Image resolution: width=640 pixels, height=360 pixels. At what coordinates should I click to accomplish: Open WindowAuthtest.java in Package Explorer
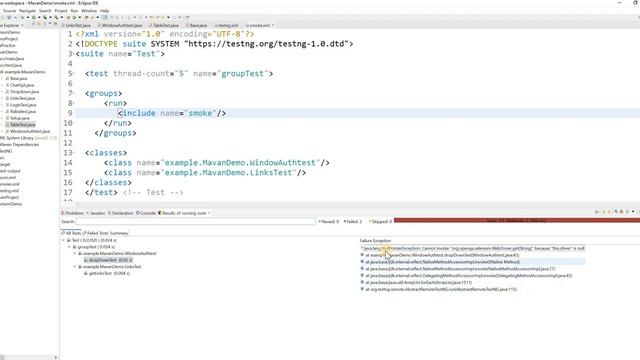coord(30,131)
